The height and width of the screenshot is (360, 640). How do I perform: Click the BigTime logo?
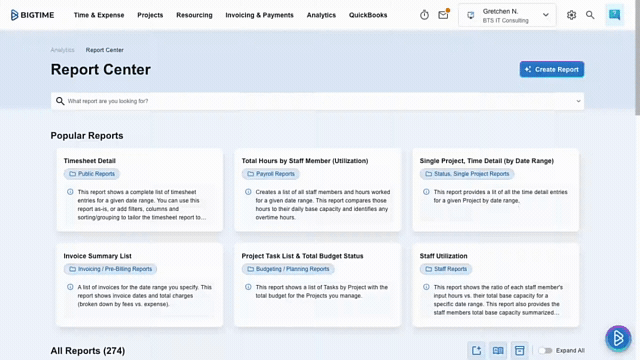[x=32, y=15]
